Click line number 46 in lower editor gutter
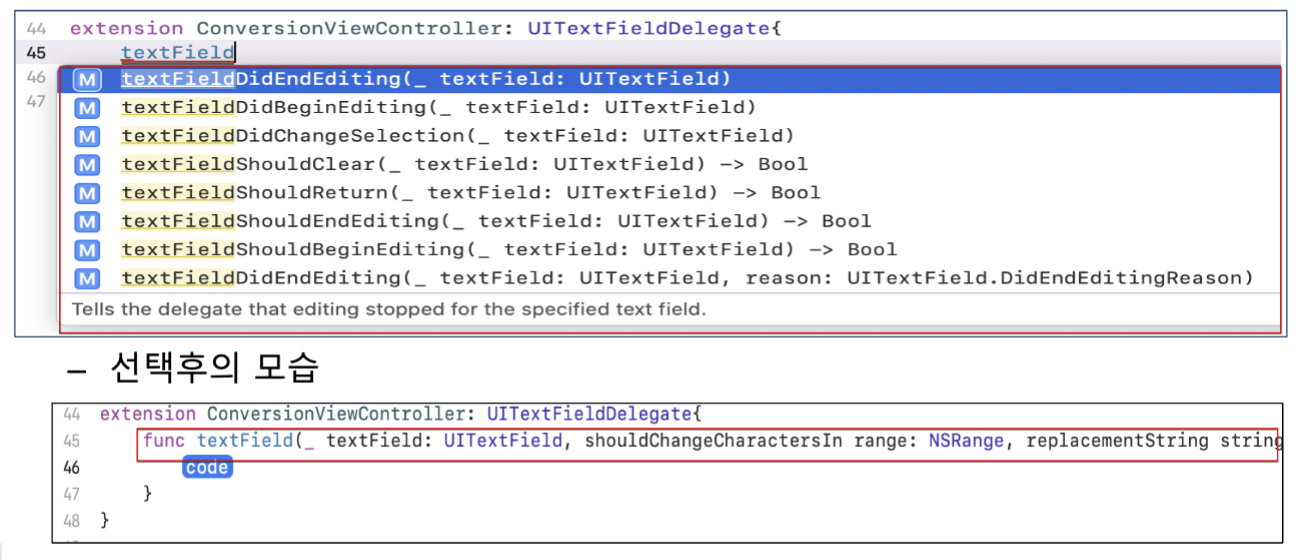 pos(71,467)
